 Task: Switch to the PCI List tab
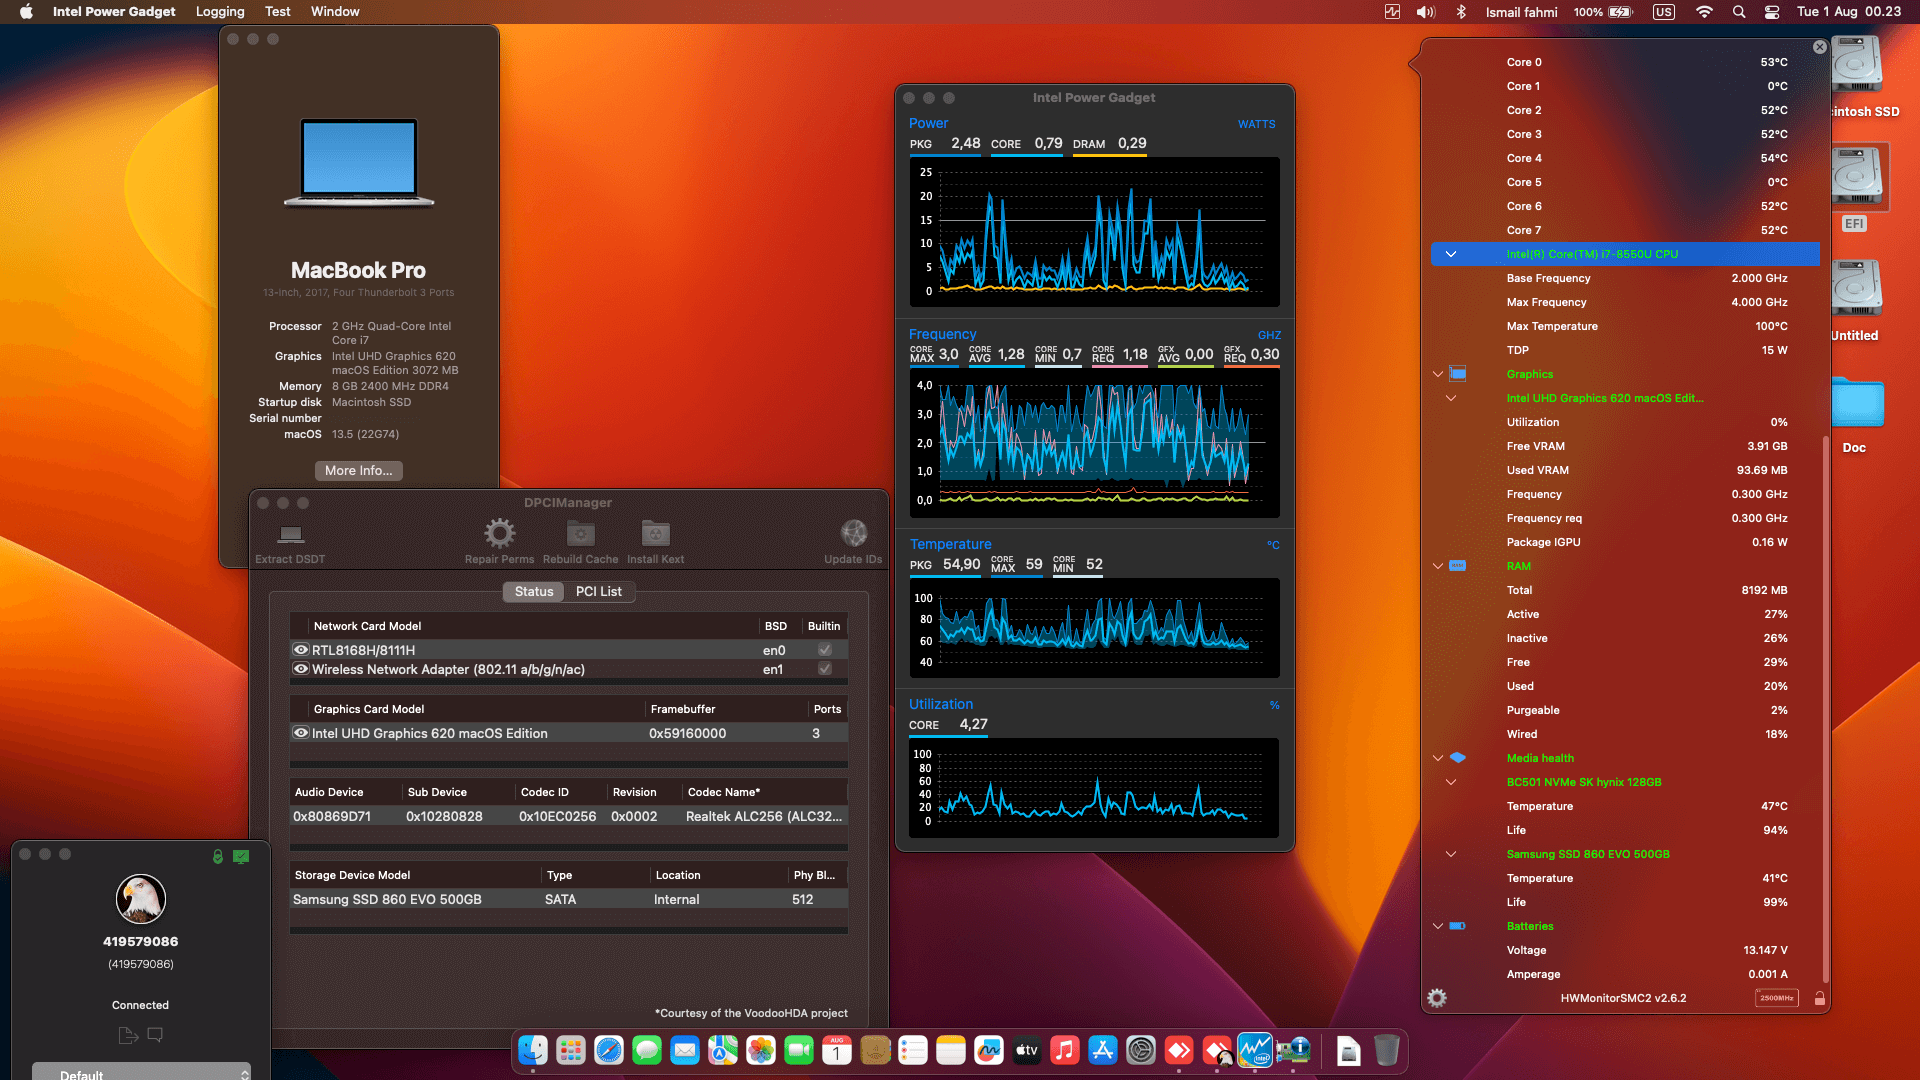point(599,591)
